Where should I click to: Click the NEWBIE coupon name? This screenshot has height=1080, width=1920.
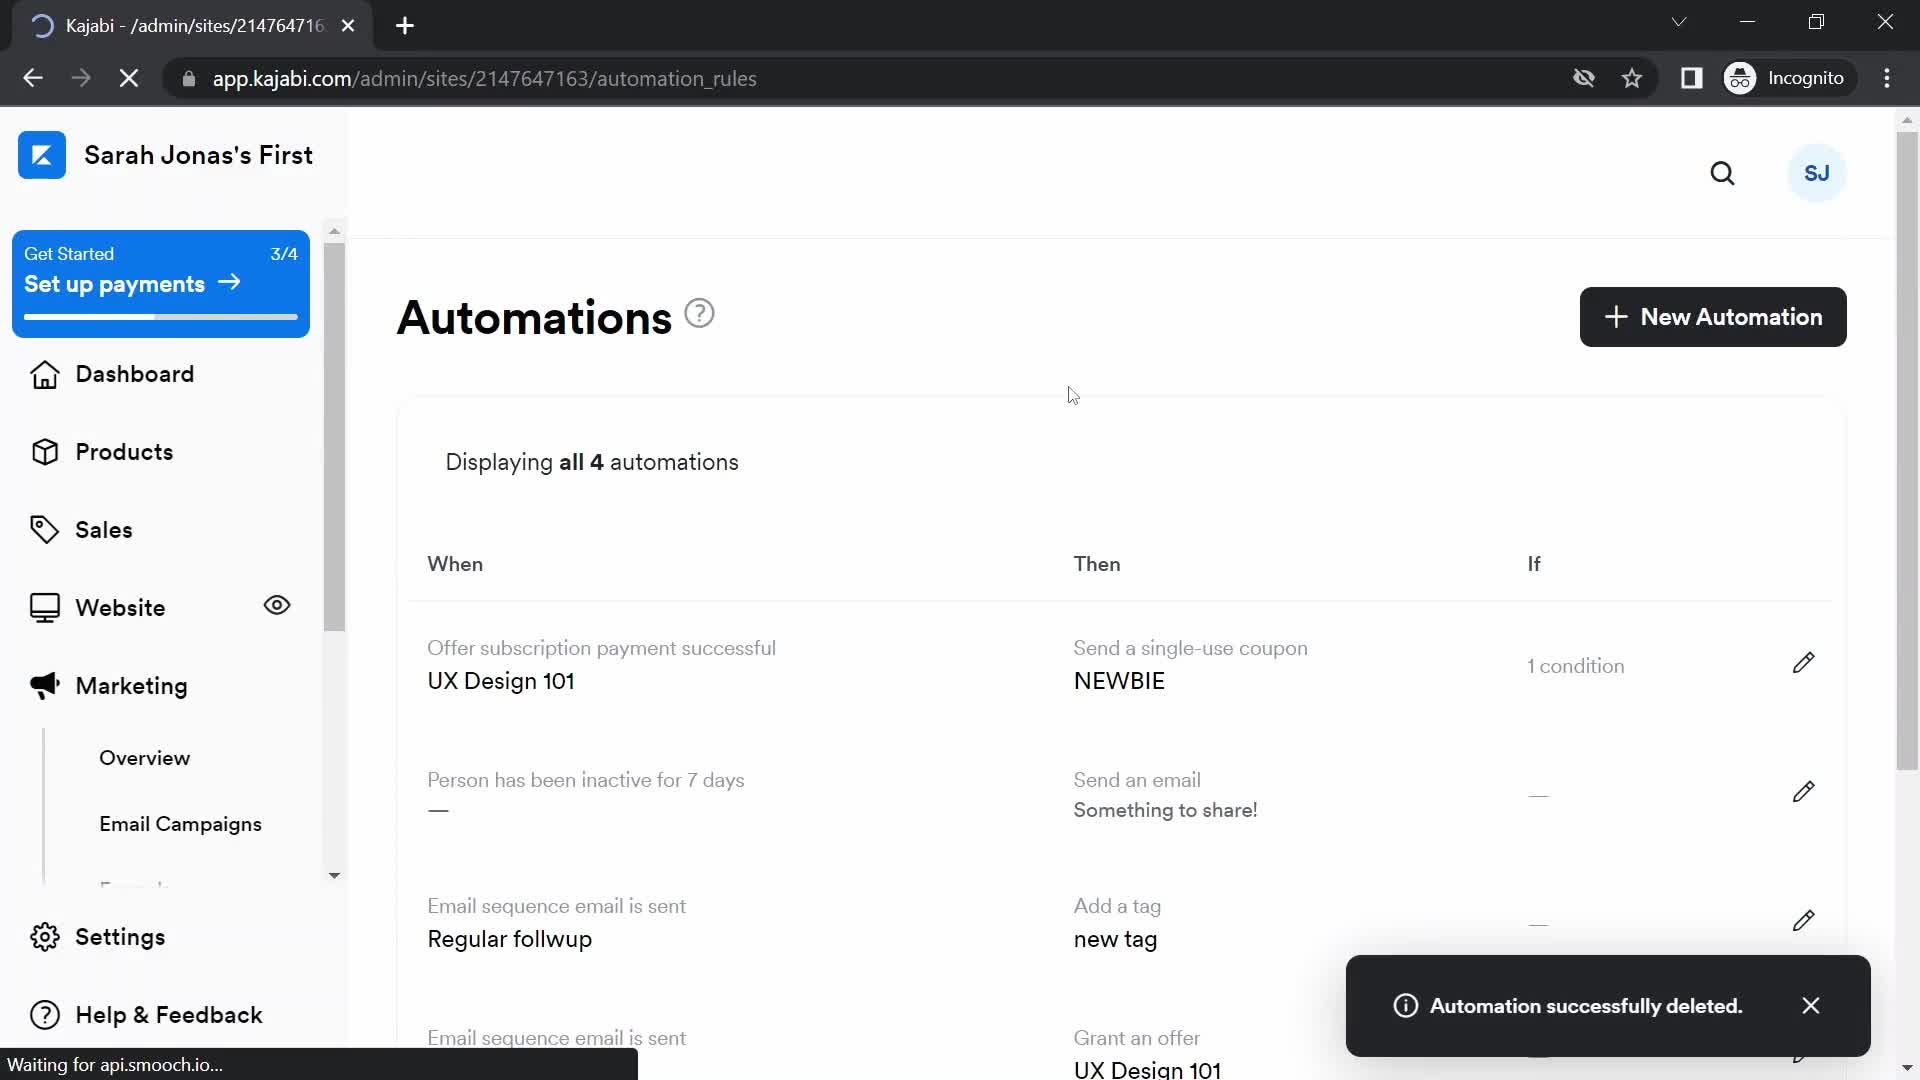point(1119,681)
